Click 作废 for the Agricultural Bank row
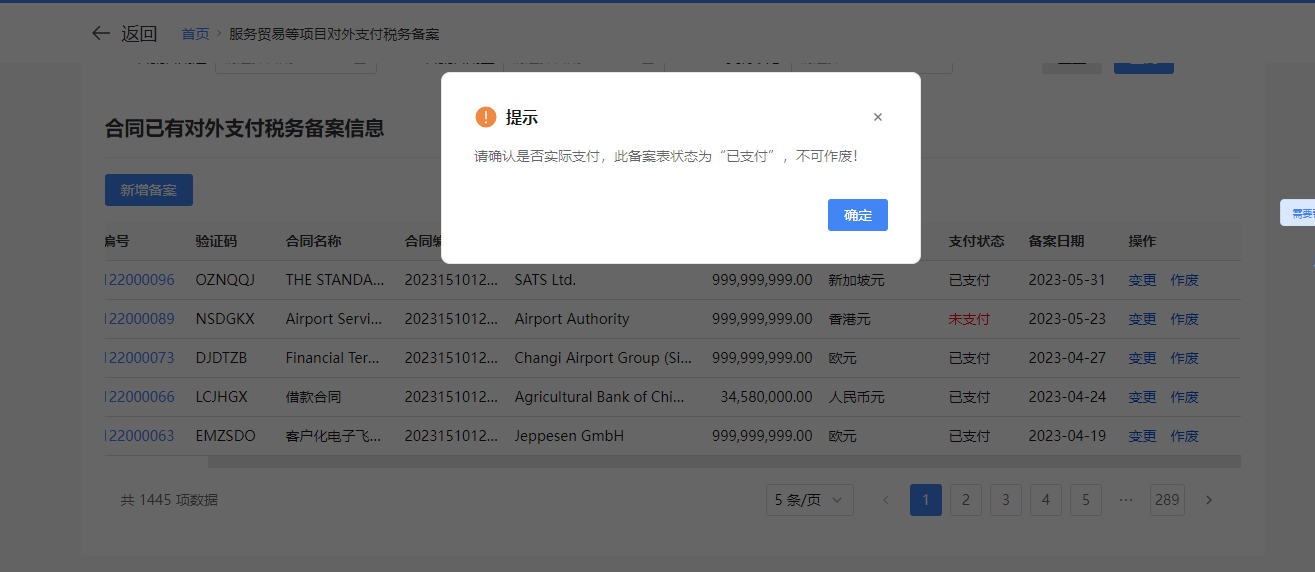The width and height of the screenshot is (1315, 572). [1184, 397]
